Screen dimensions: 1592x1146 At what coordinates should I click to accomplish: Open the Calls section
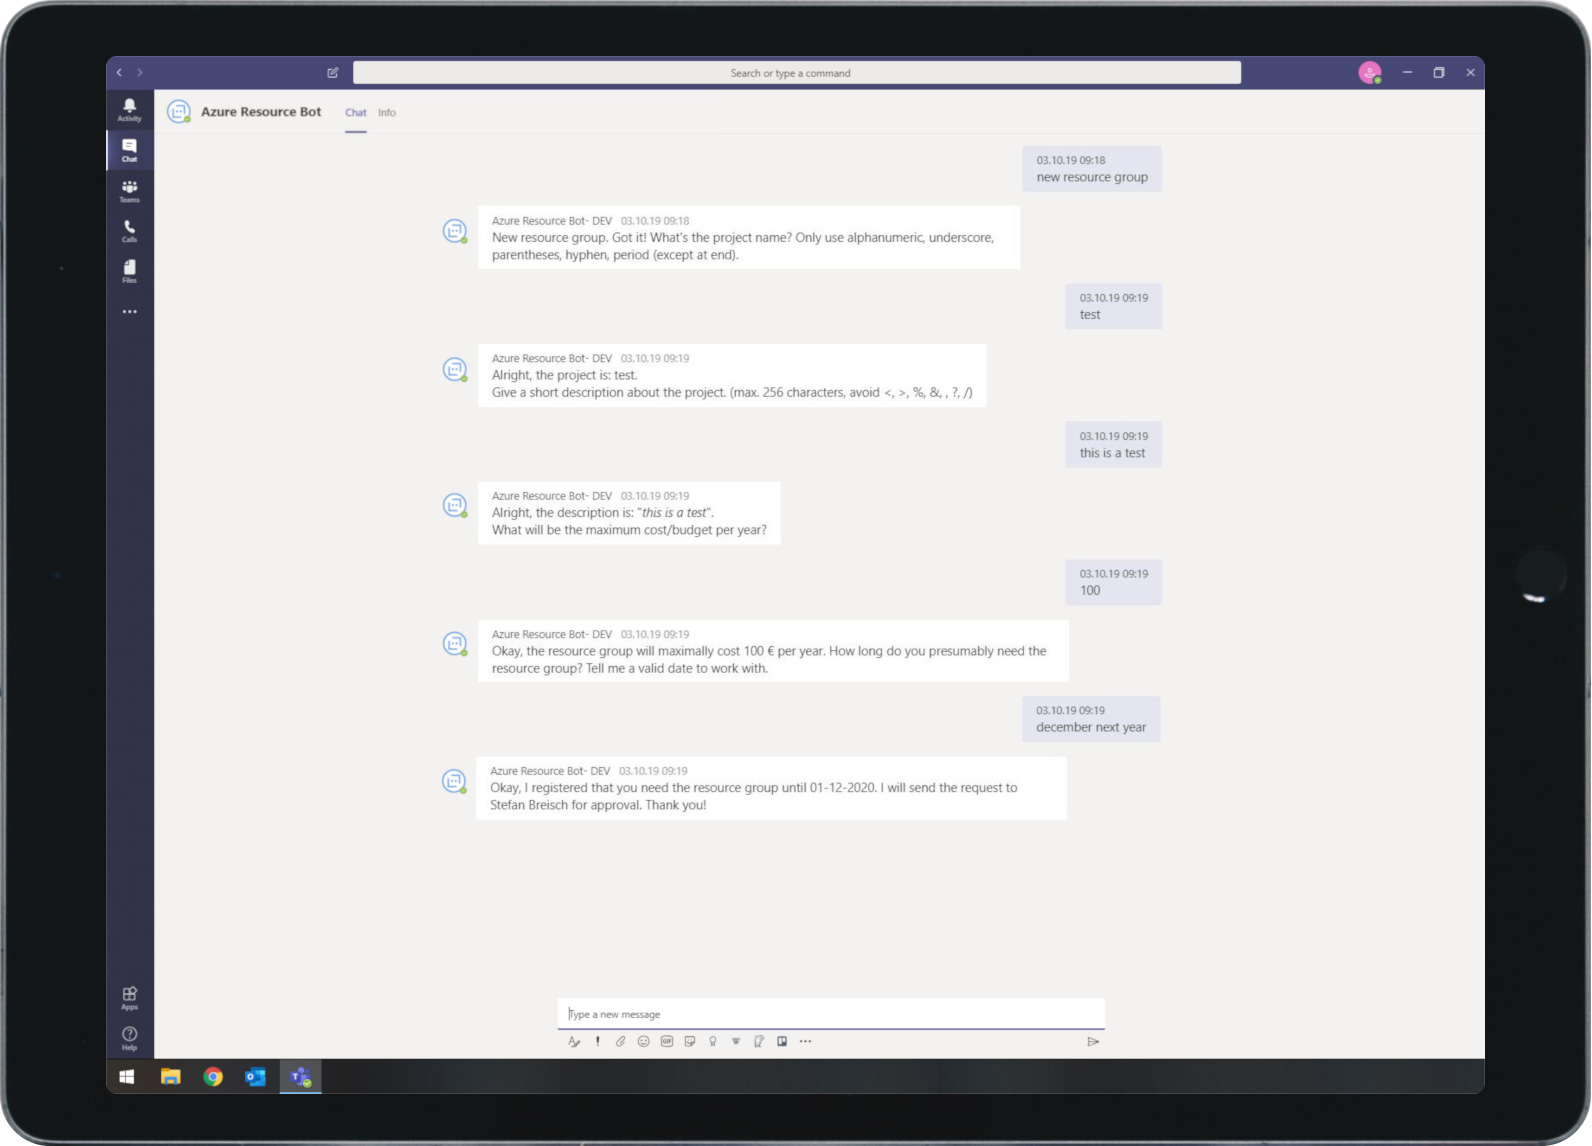click(129, 231)
